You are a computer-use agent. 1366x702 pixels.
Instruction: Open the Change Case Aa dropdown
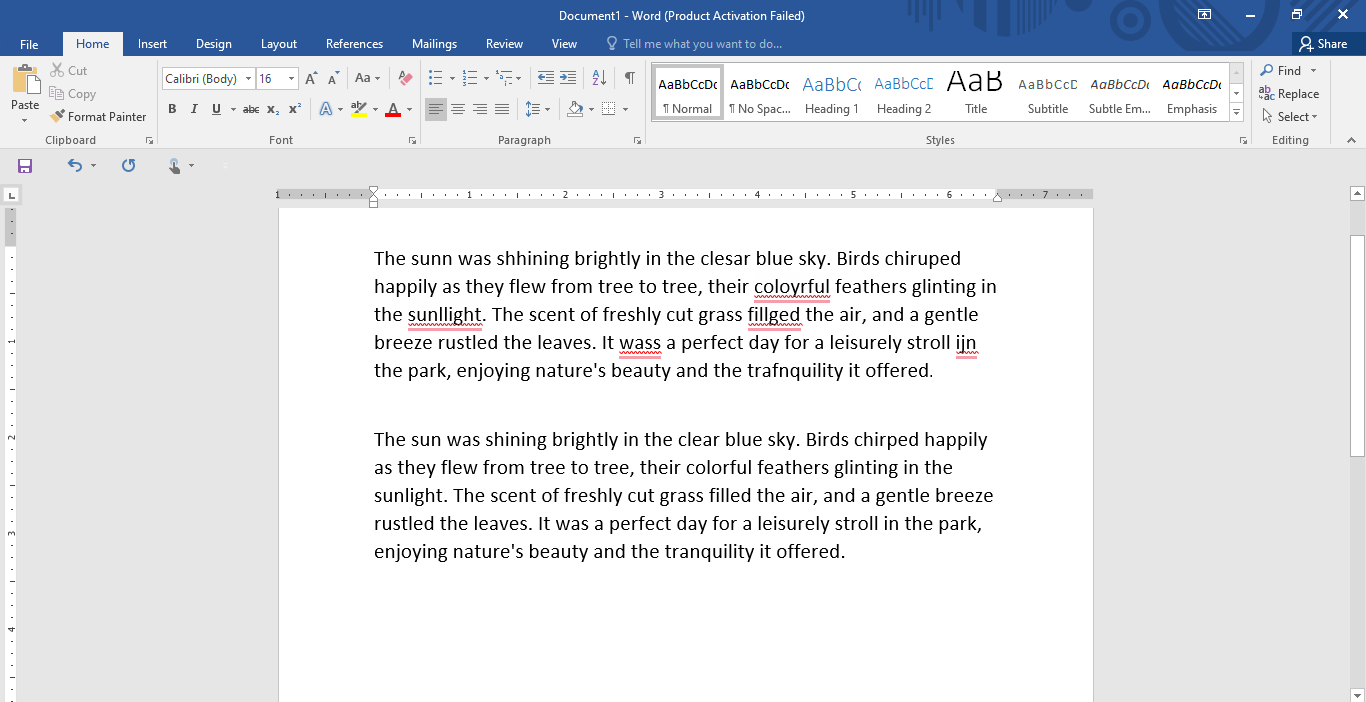click(367, 78)
